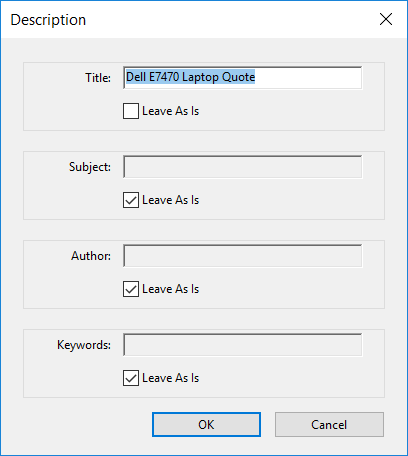Click the Author text field
This screenshot has width=408, height=456.
pyautogui.click(x=243, y=256)
